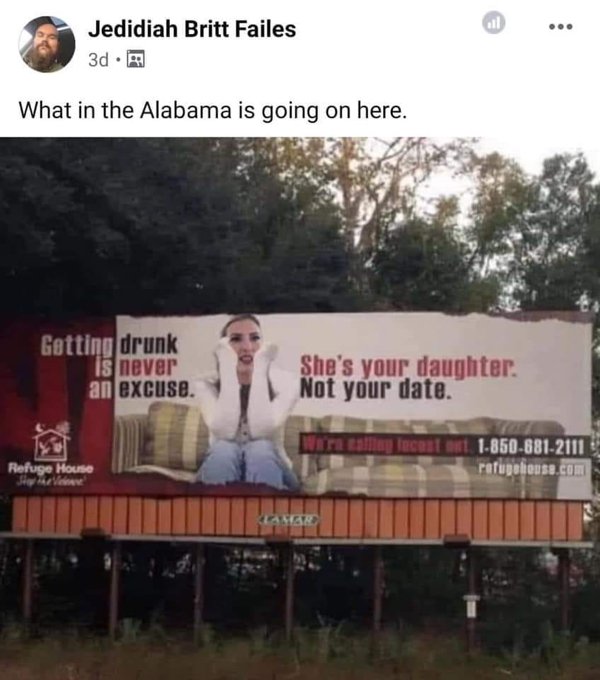Click the woman covering her face

(249, 399)
